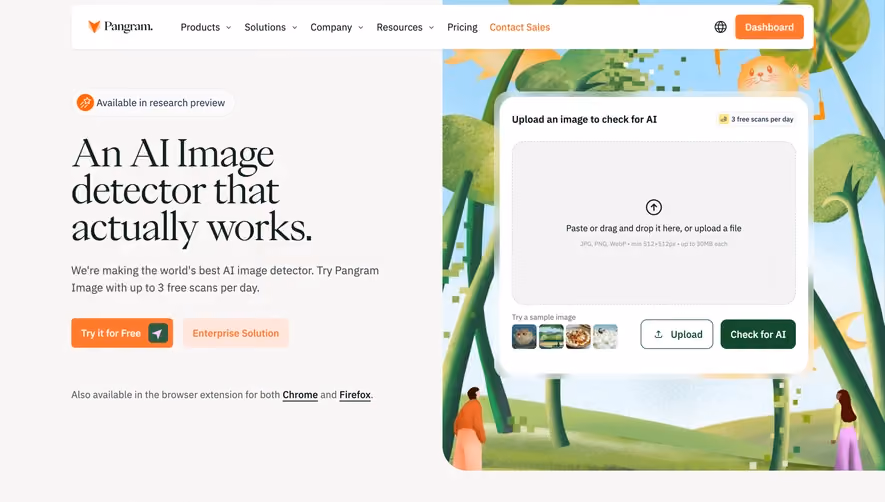885x502 pixels.
Task: Click the 'Try a sample image' label
Action: coord(544,317)
